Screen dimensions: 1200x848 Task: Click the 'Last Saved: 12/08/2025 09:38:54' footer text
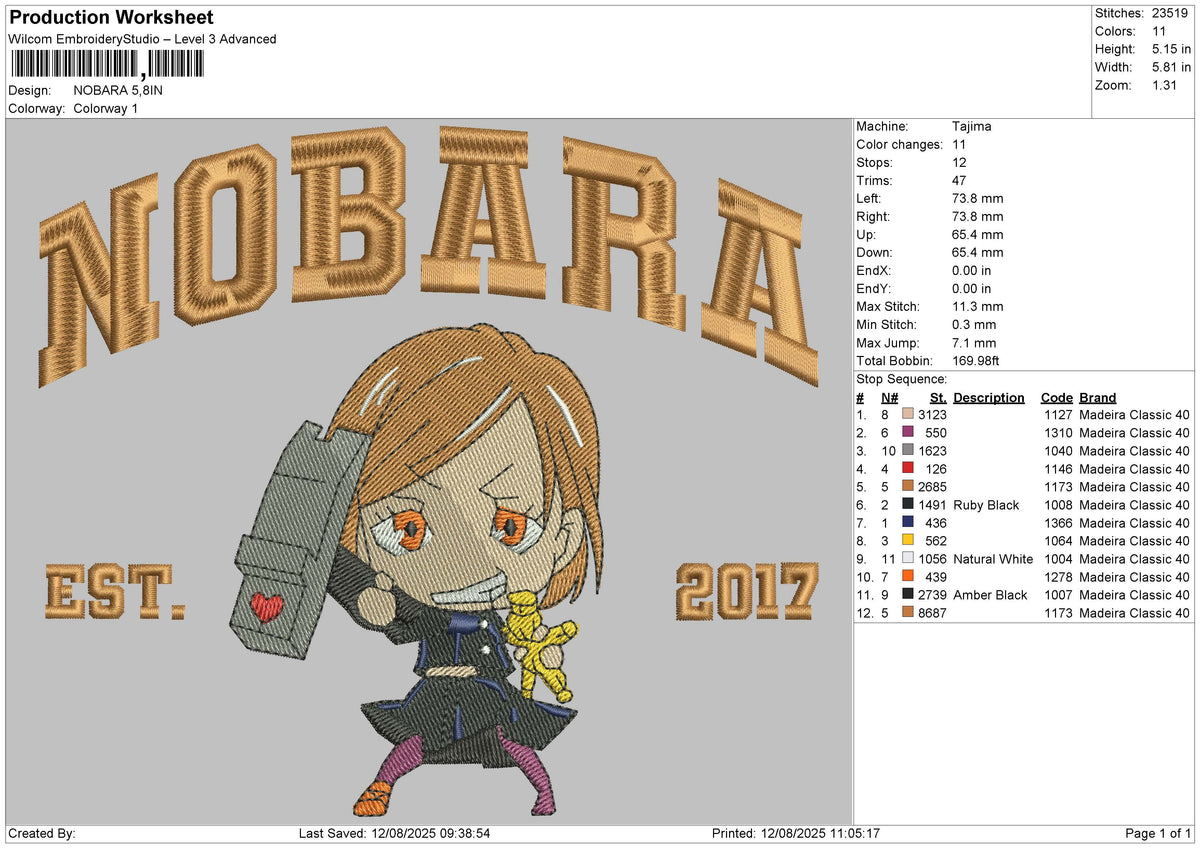coord(394,833)
